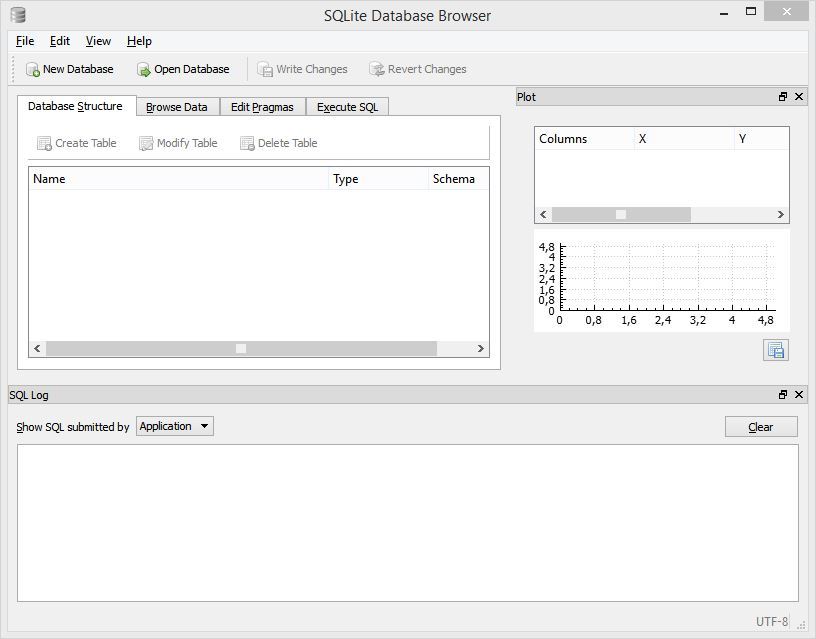Click the Modify Table icon
Screen dimensions: 816x639
click(146, 143)
